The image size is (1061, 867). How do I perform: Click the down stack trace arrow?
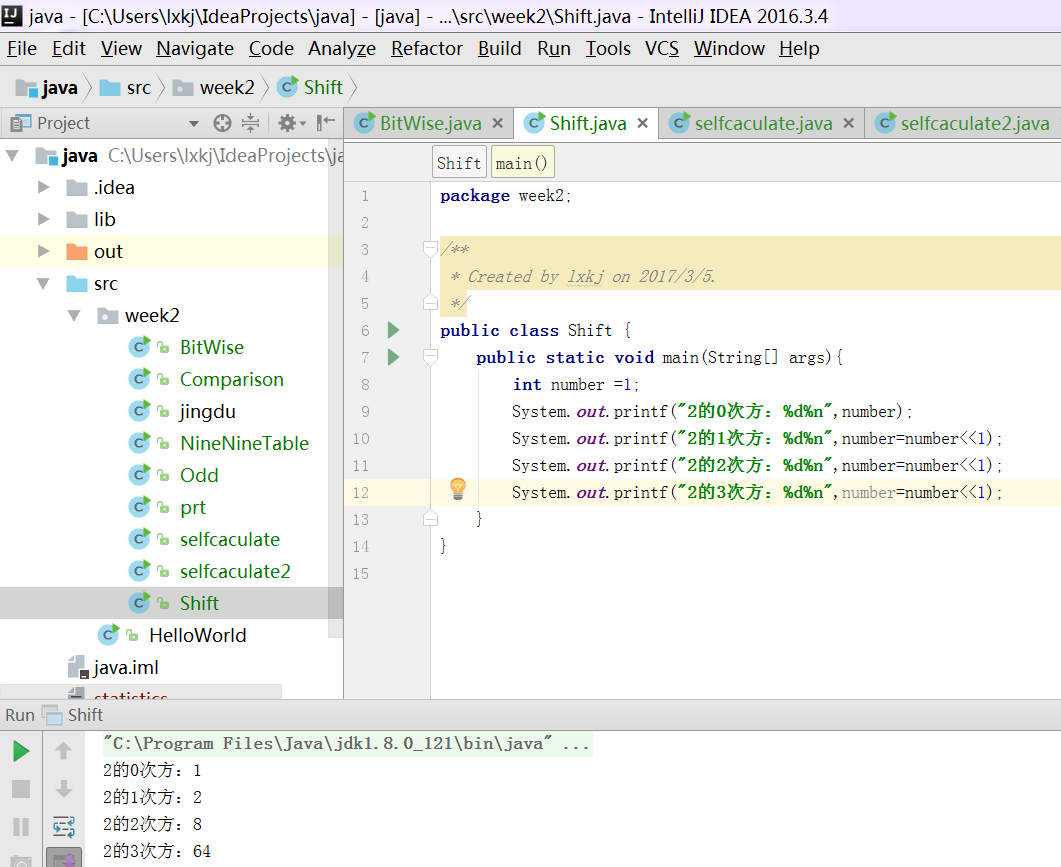point(64,788)
